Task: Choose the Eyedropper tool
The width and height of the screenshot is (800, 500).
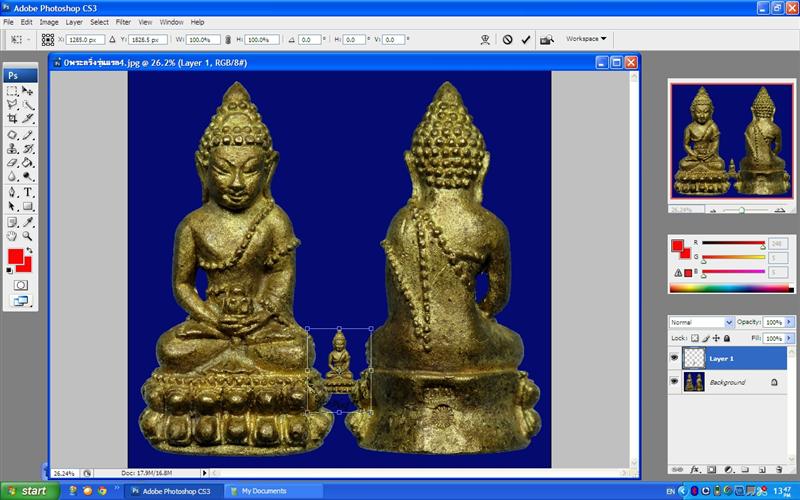Action: coord(28,222)
